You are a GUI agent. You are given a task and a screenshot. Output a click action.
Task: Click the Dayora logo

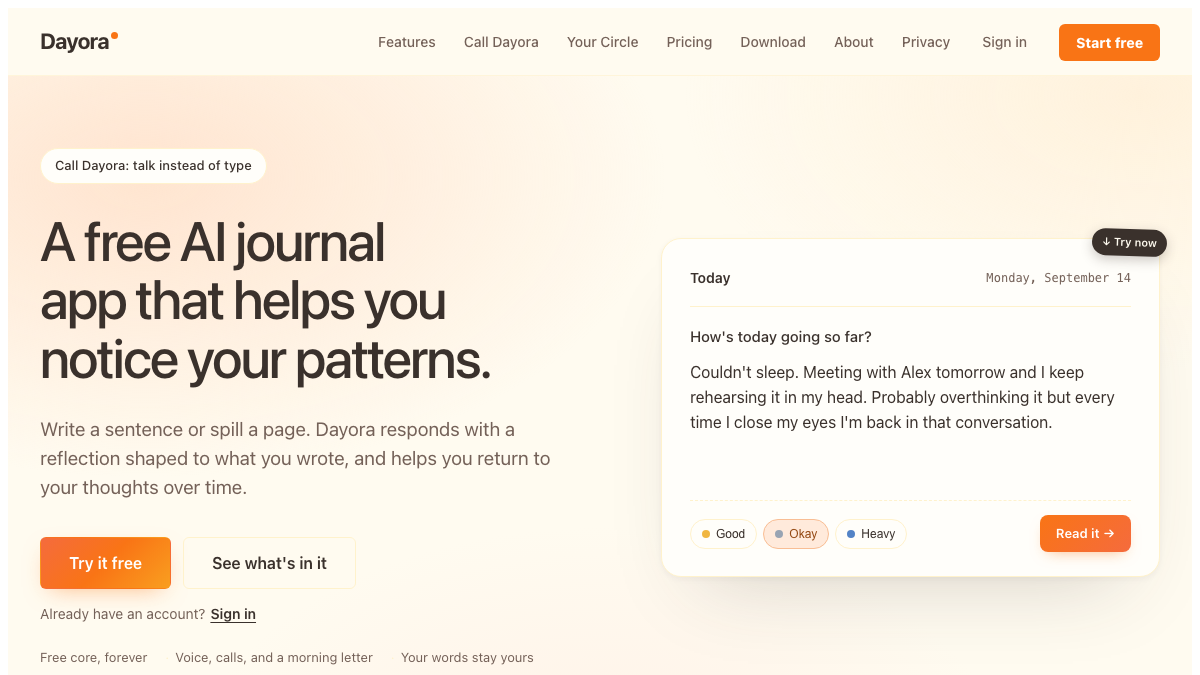[x=79, y=42]
